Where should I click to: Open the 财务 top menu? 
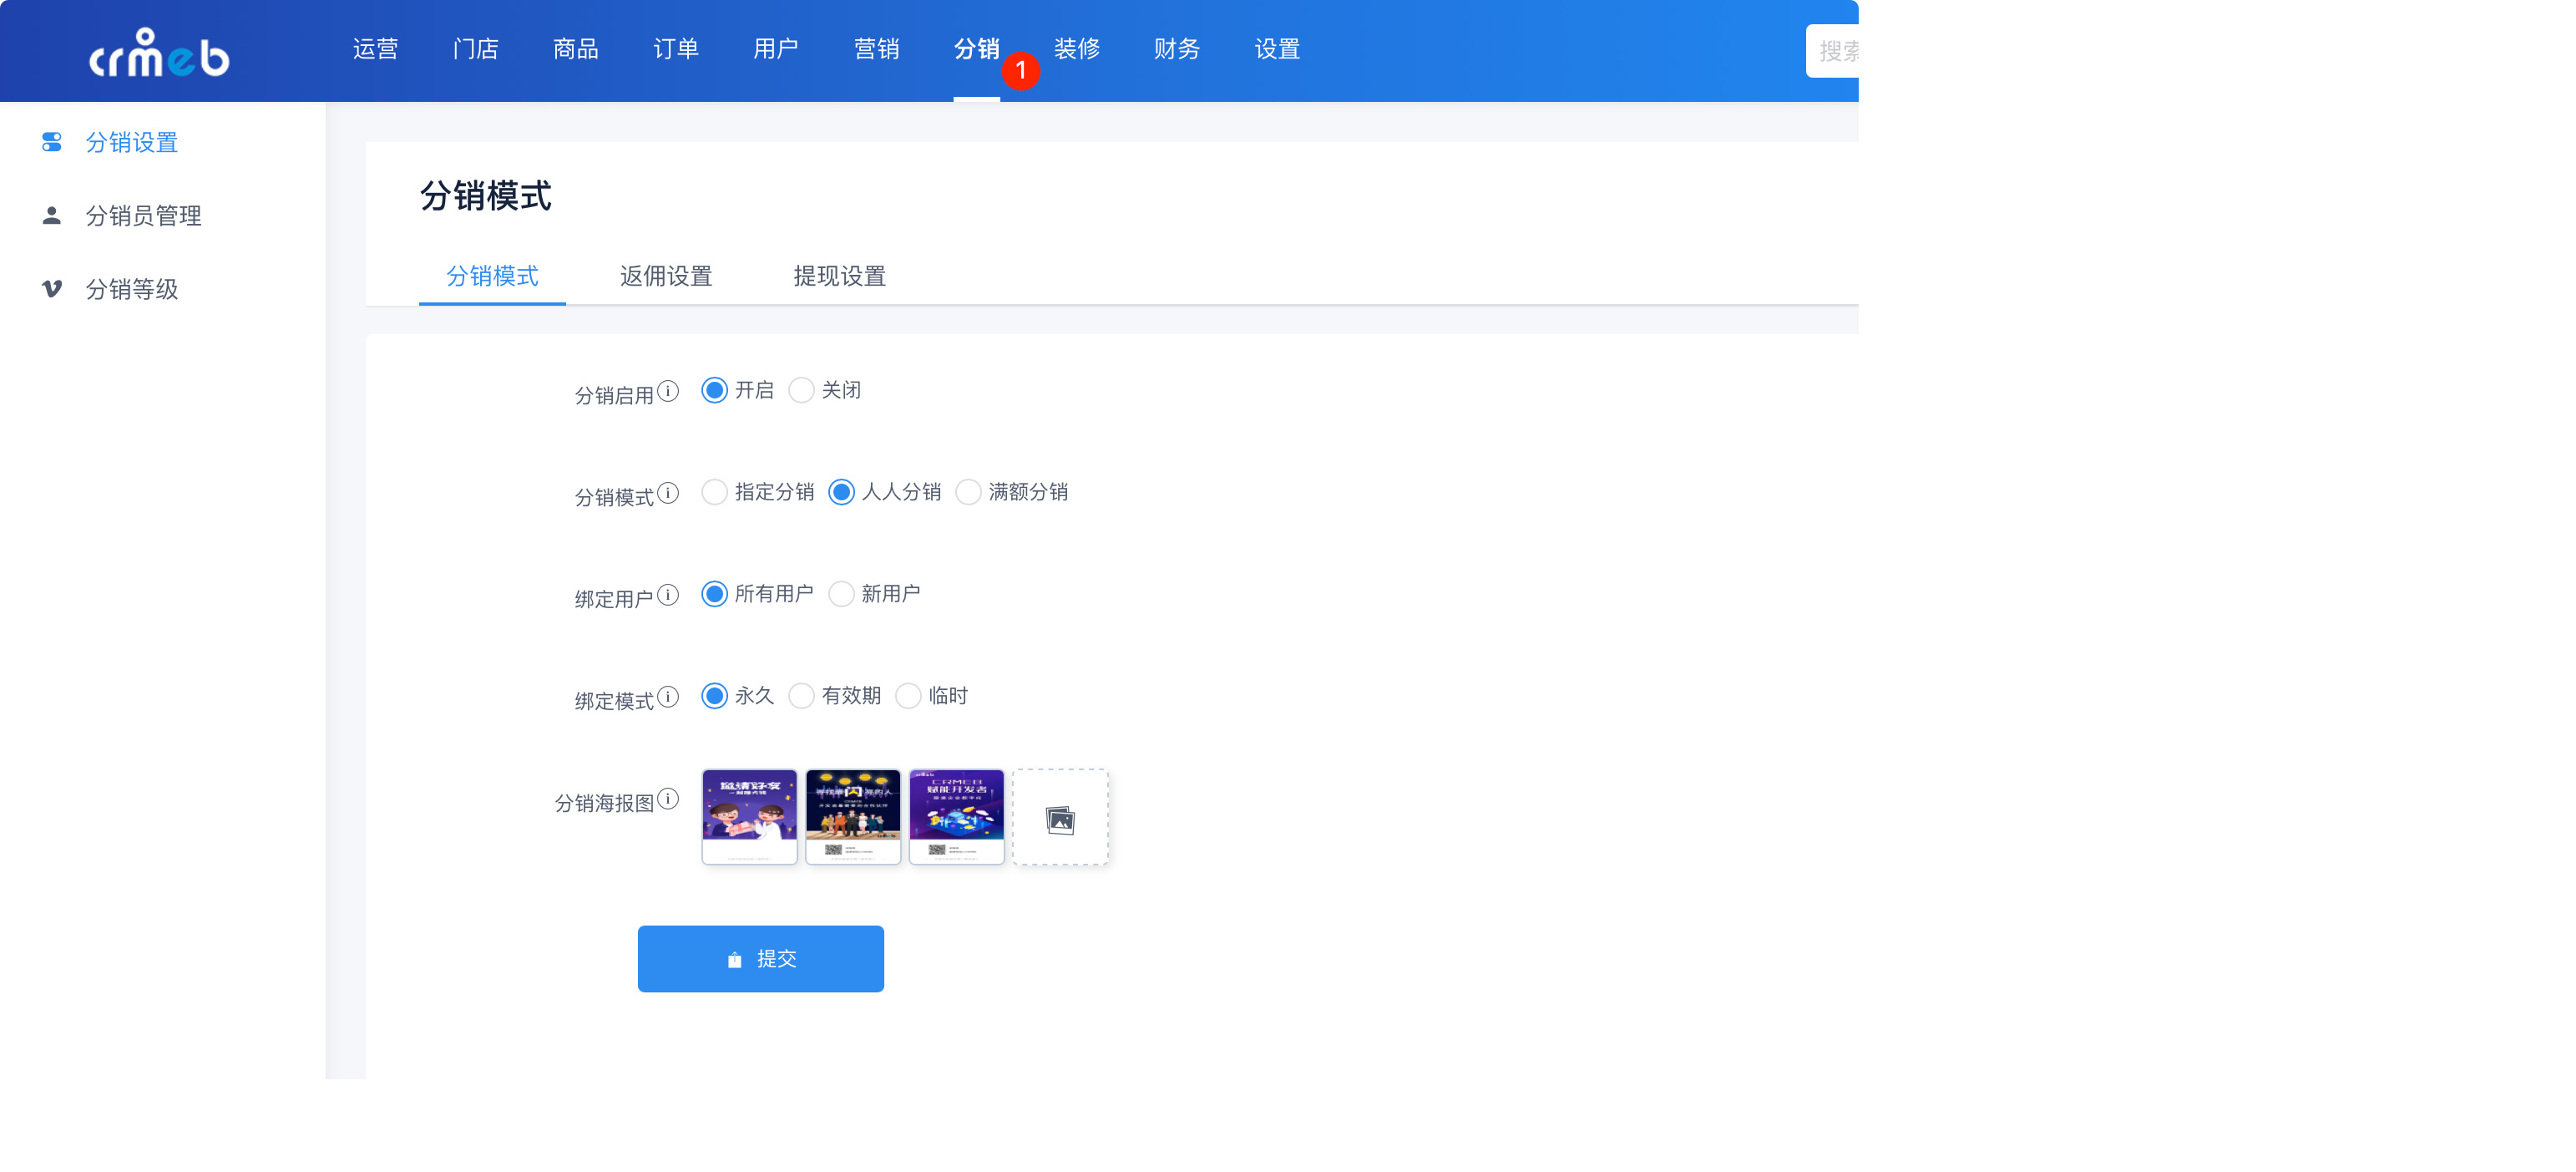coord(1177,49)
